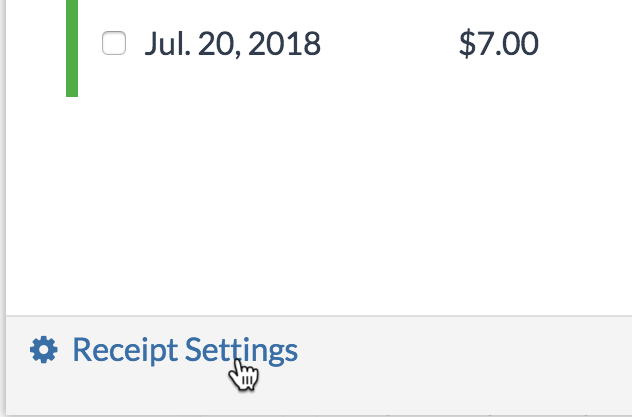Click the green status bar on the row
Image resolution: width=632 pixels, height=417 pixels.
(x=72, y=48)
